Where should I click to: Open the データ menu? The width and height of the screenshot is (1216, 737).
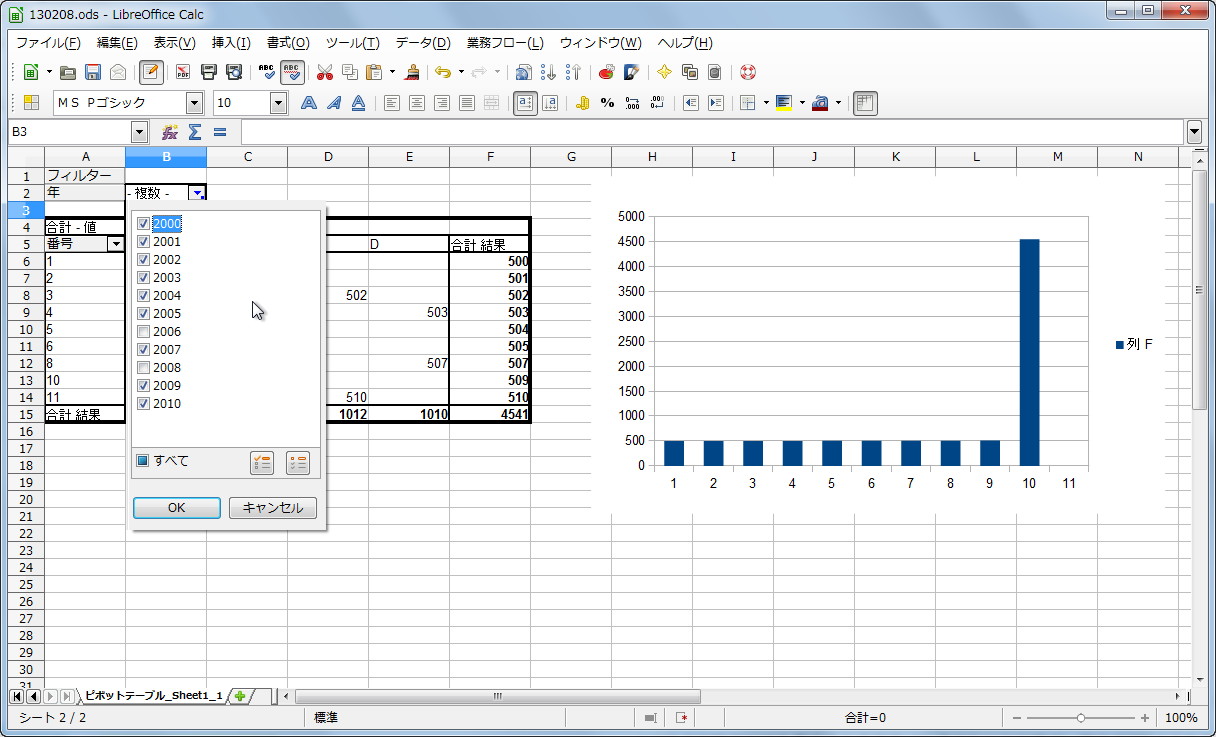coord(423,43)
